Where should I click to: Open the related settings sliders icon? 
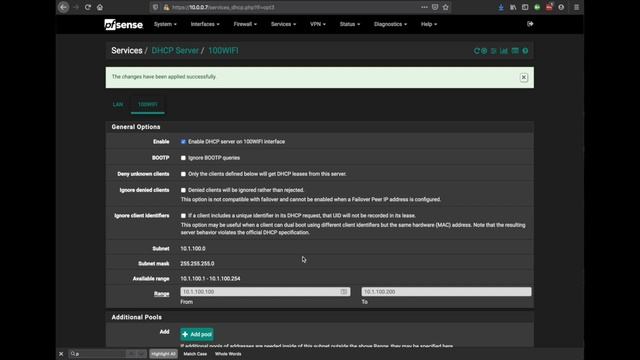(x=494, y=51)
